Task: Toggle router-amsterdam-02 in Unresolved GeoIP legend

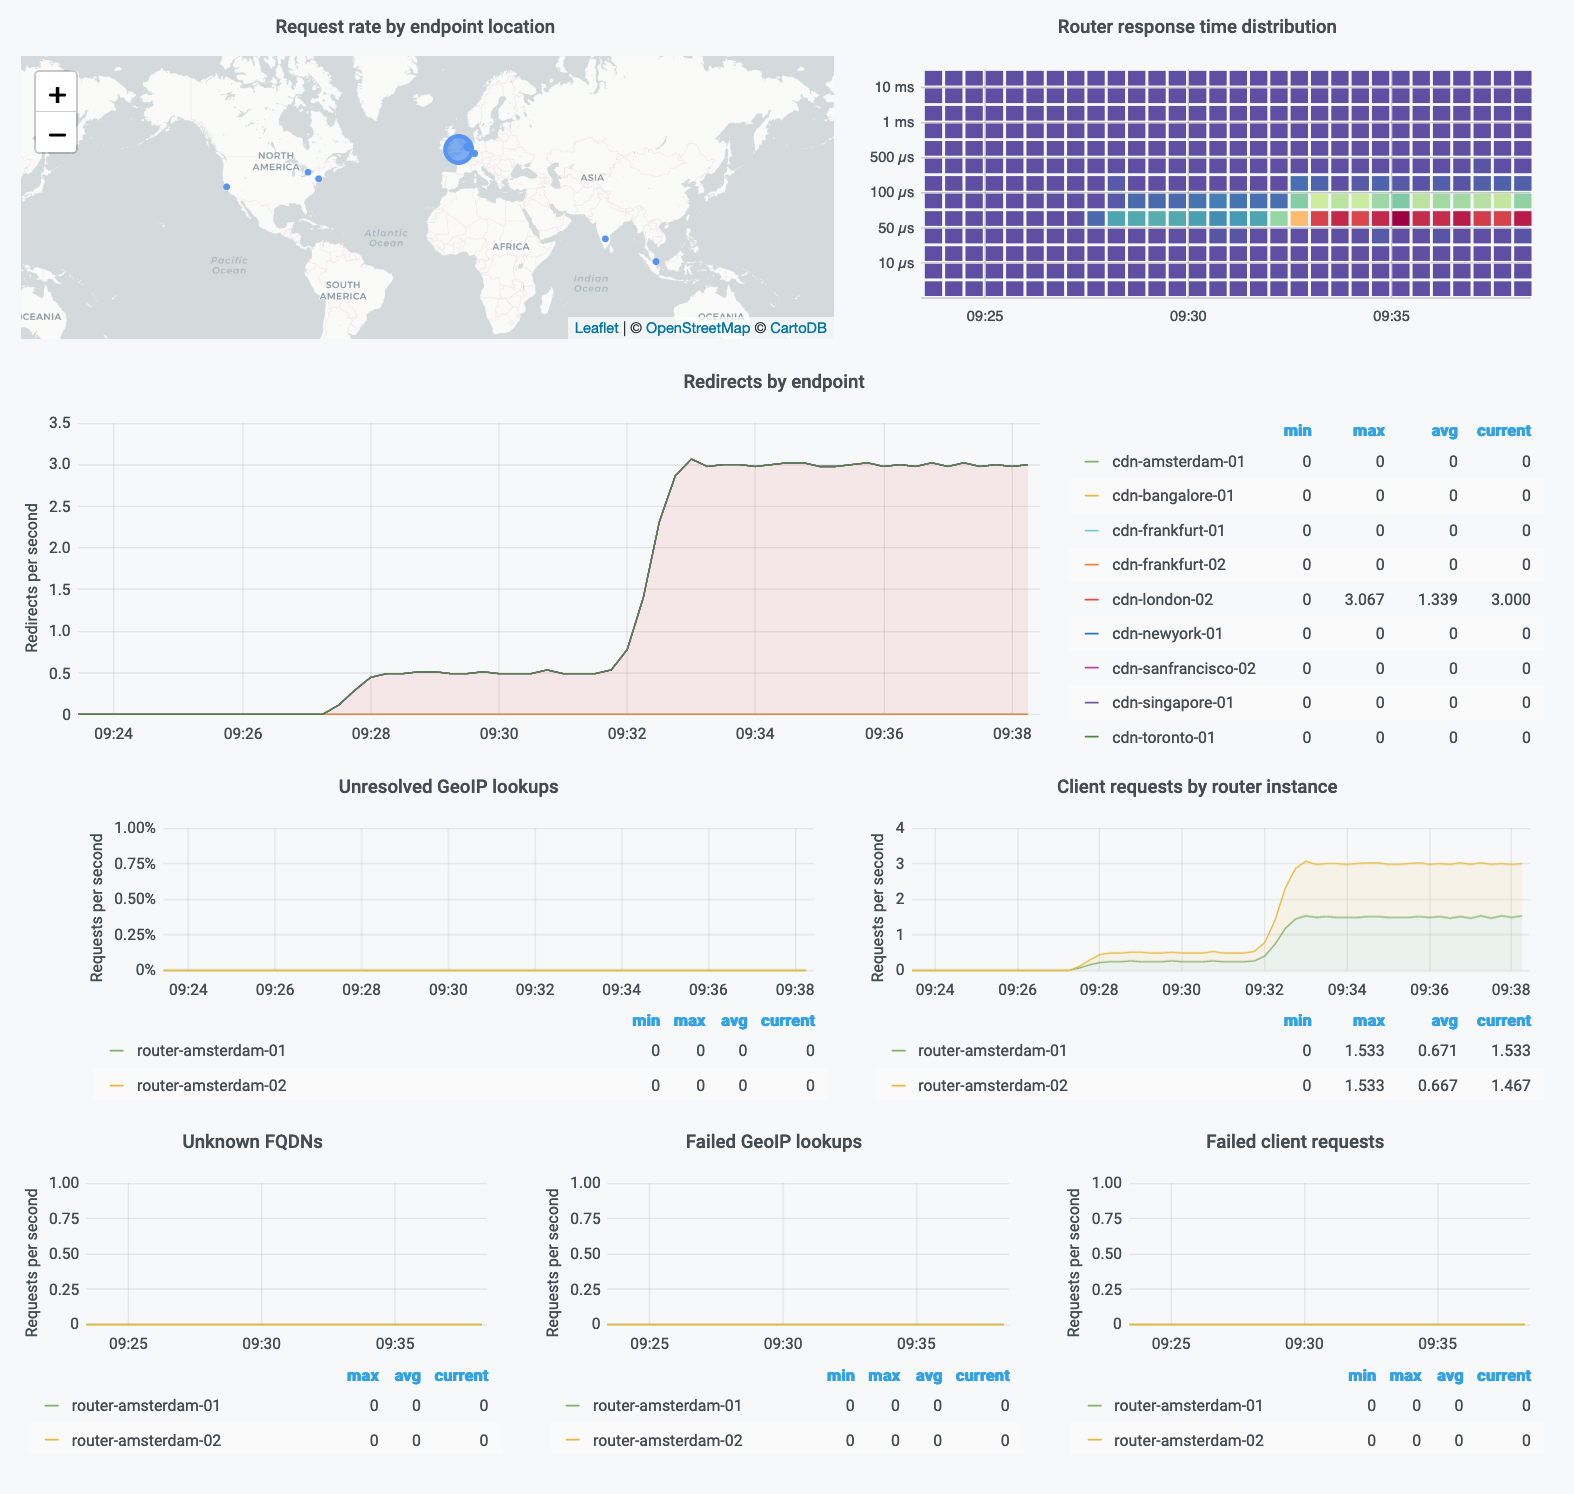Action: click(211, 1086)
